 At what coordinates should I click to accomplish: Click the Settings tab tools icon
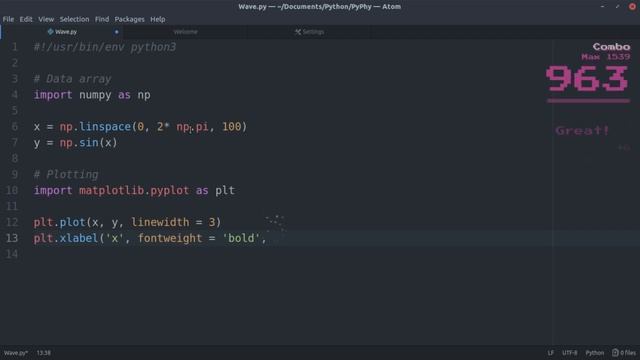coord(298,32)
